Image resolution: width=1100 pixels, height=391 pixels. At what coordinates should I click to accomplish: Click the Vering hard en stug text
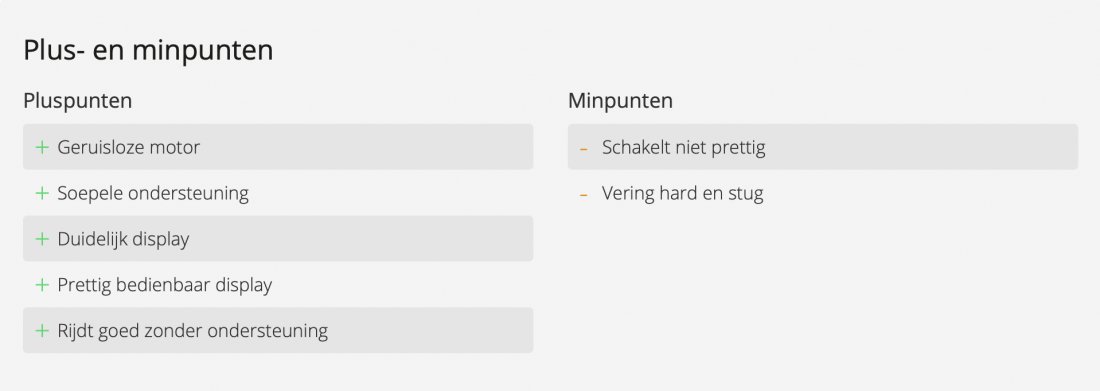pos(683,193)
